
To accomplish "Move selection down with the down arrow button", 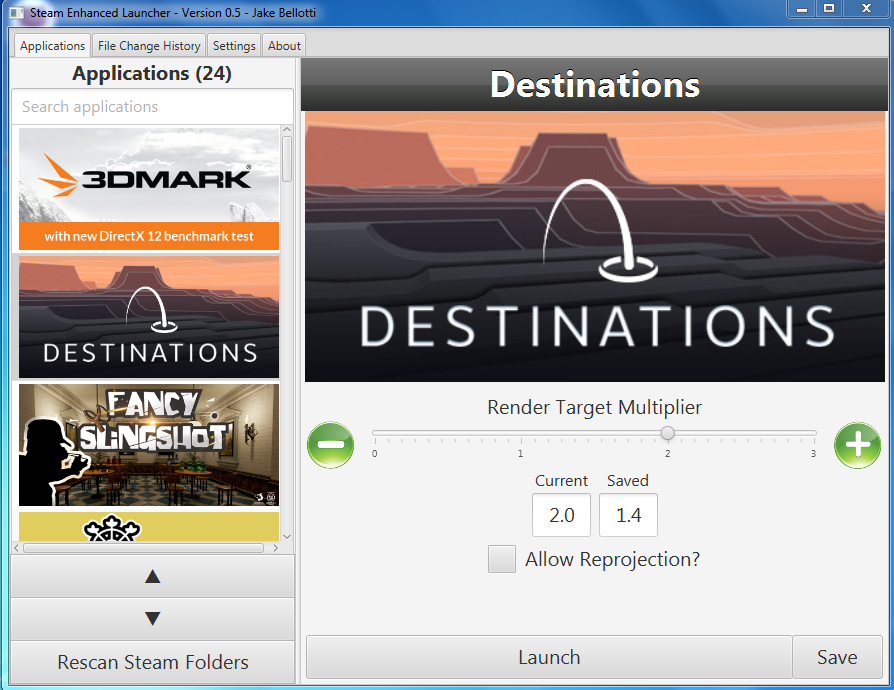I will coord(152,619).
